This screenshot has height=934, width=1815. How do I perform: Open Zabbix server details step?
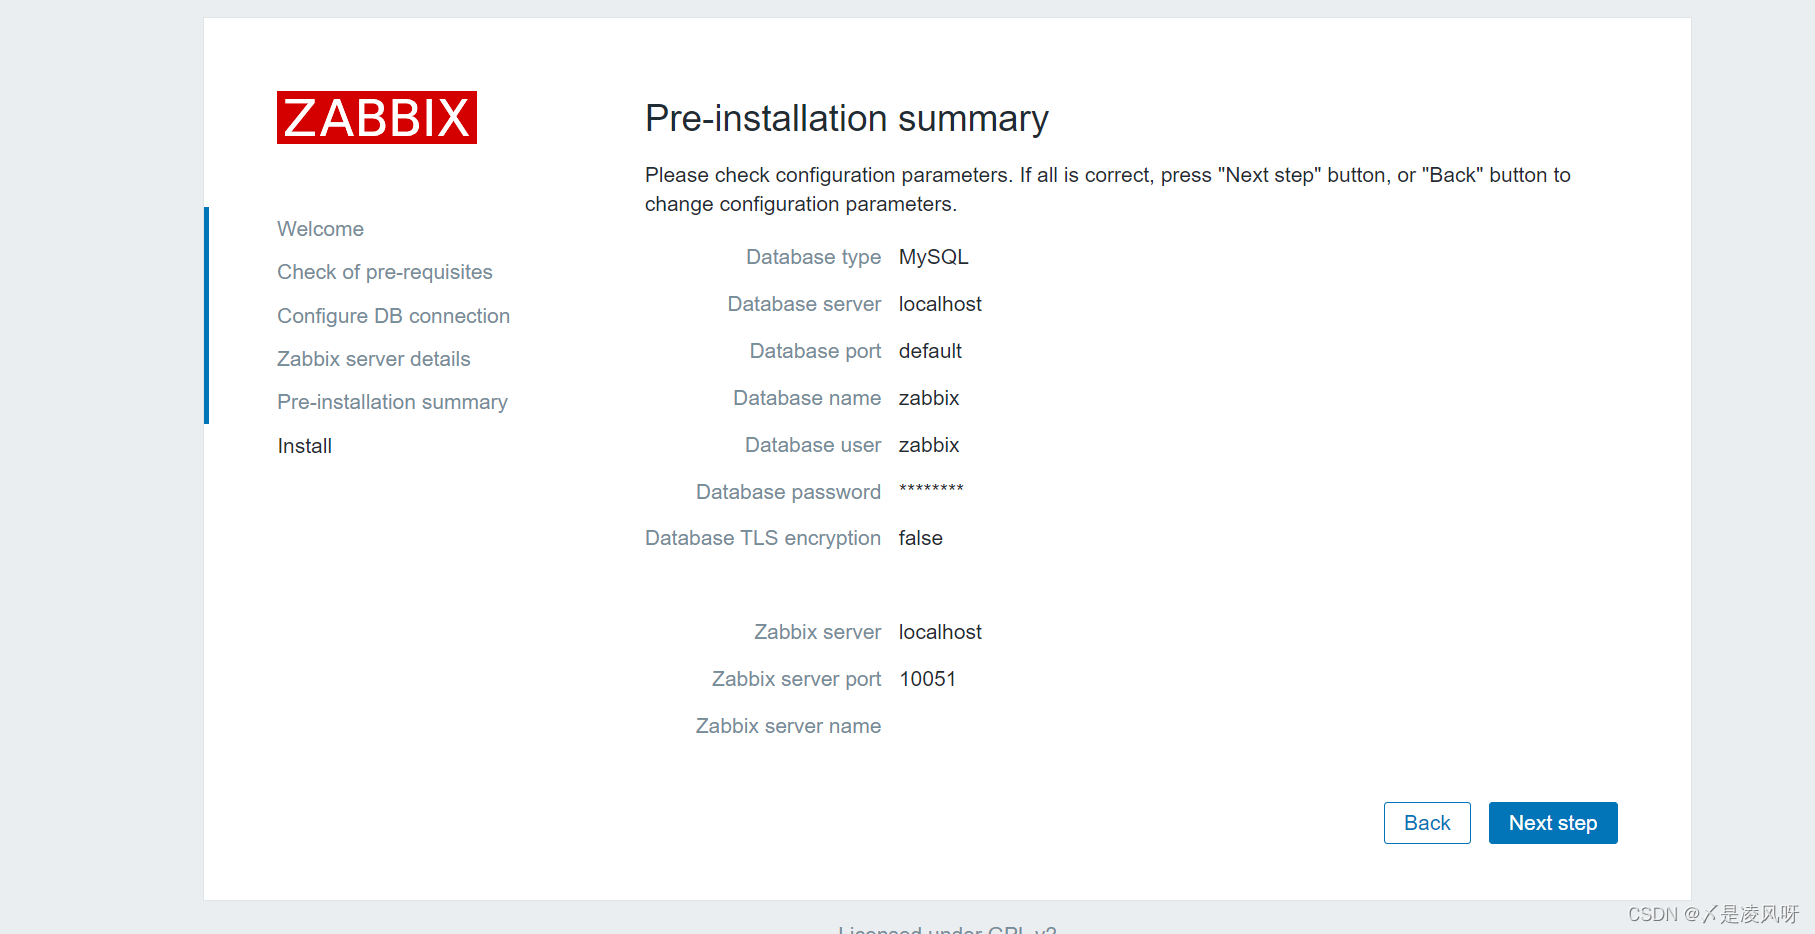coord(373,359)
